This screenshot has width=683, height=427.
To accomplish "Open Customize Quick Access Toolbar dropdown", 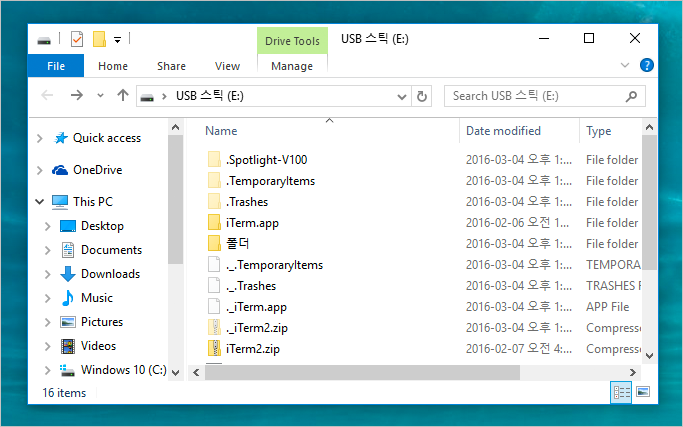I will tap(117, 40).
